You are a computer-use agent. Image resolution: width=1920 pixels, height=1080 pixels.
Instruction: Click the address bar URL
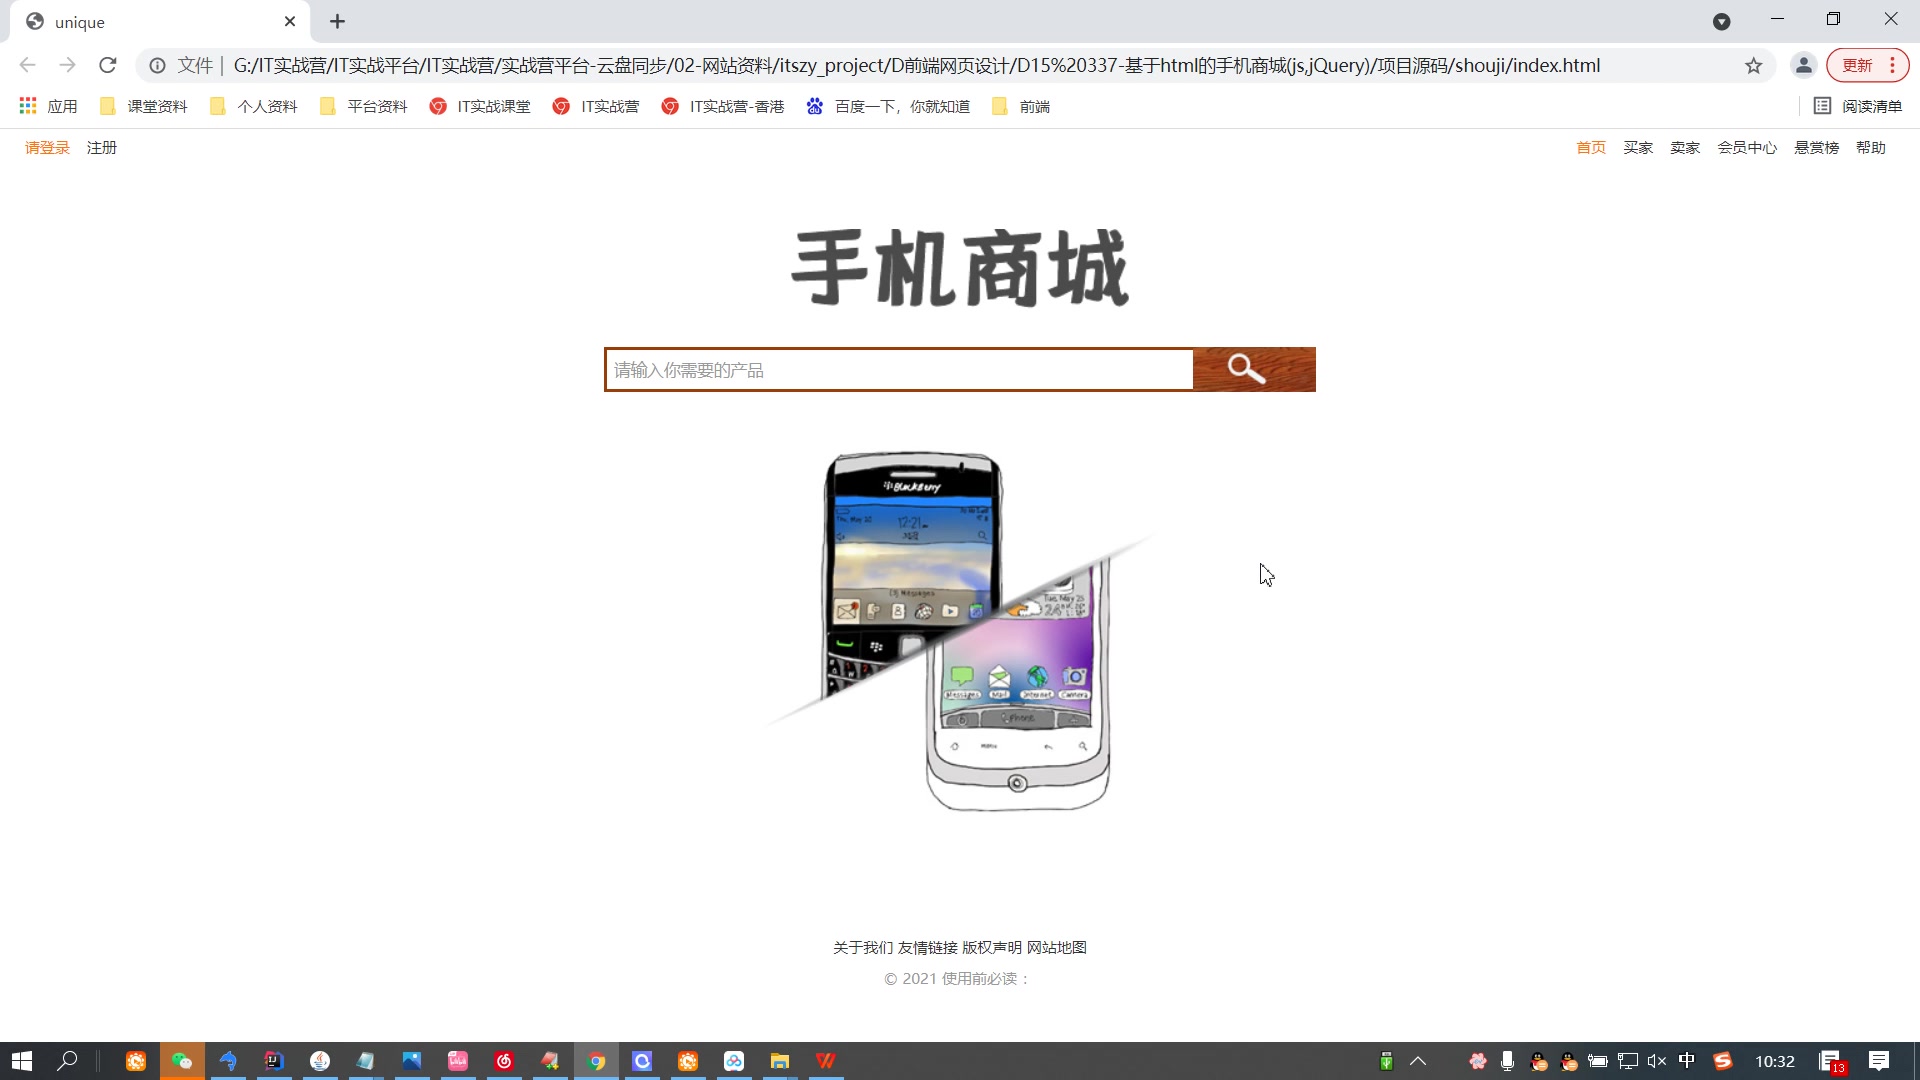click(917, 66)
